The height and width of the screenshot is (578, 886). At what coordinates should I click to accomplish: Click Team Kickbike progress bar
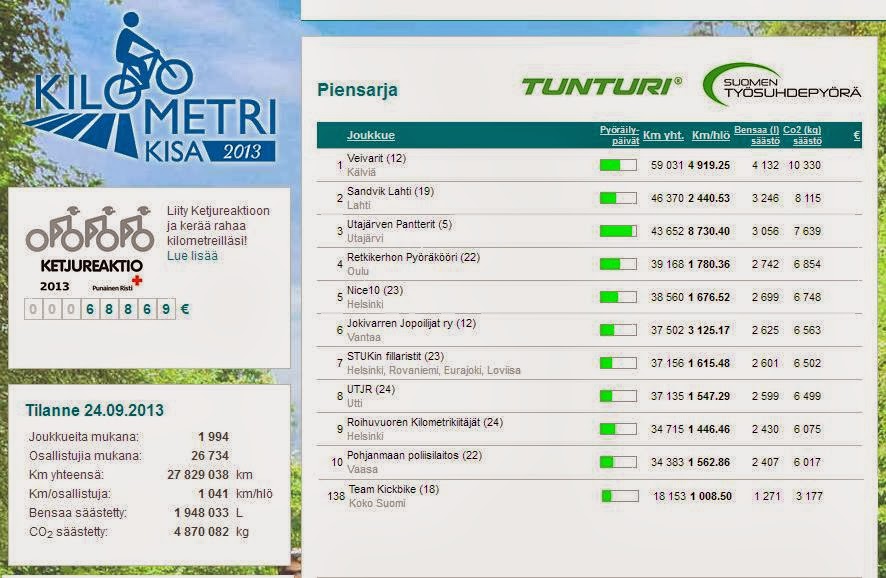coord(620,496)
